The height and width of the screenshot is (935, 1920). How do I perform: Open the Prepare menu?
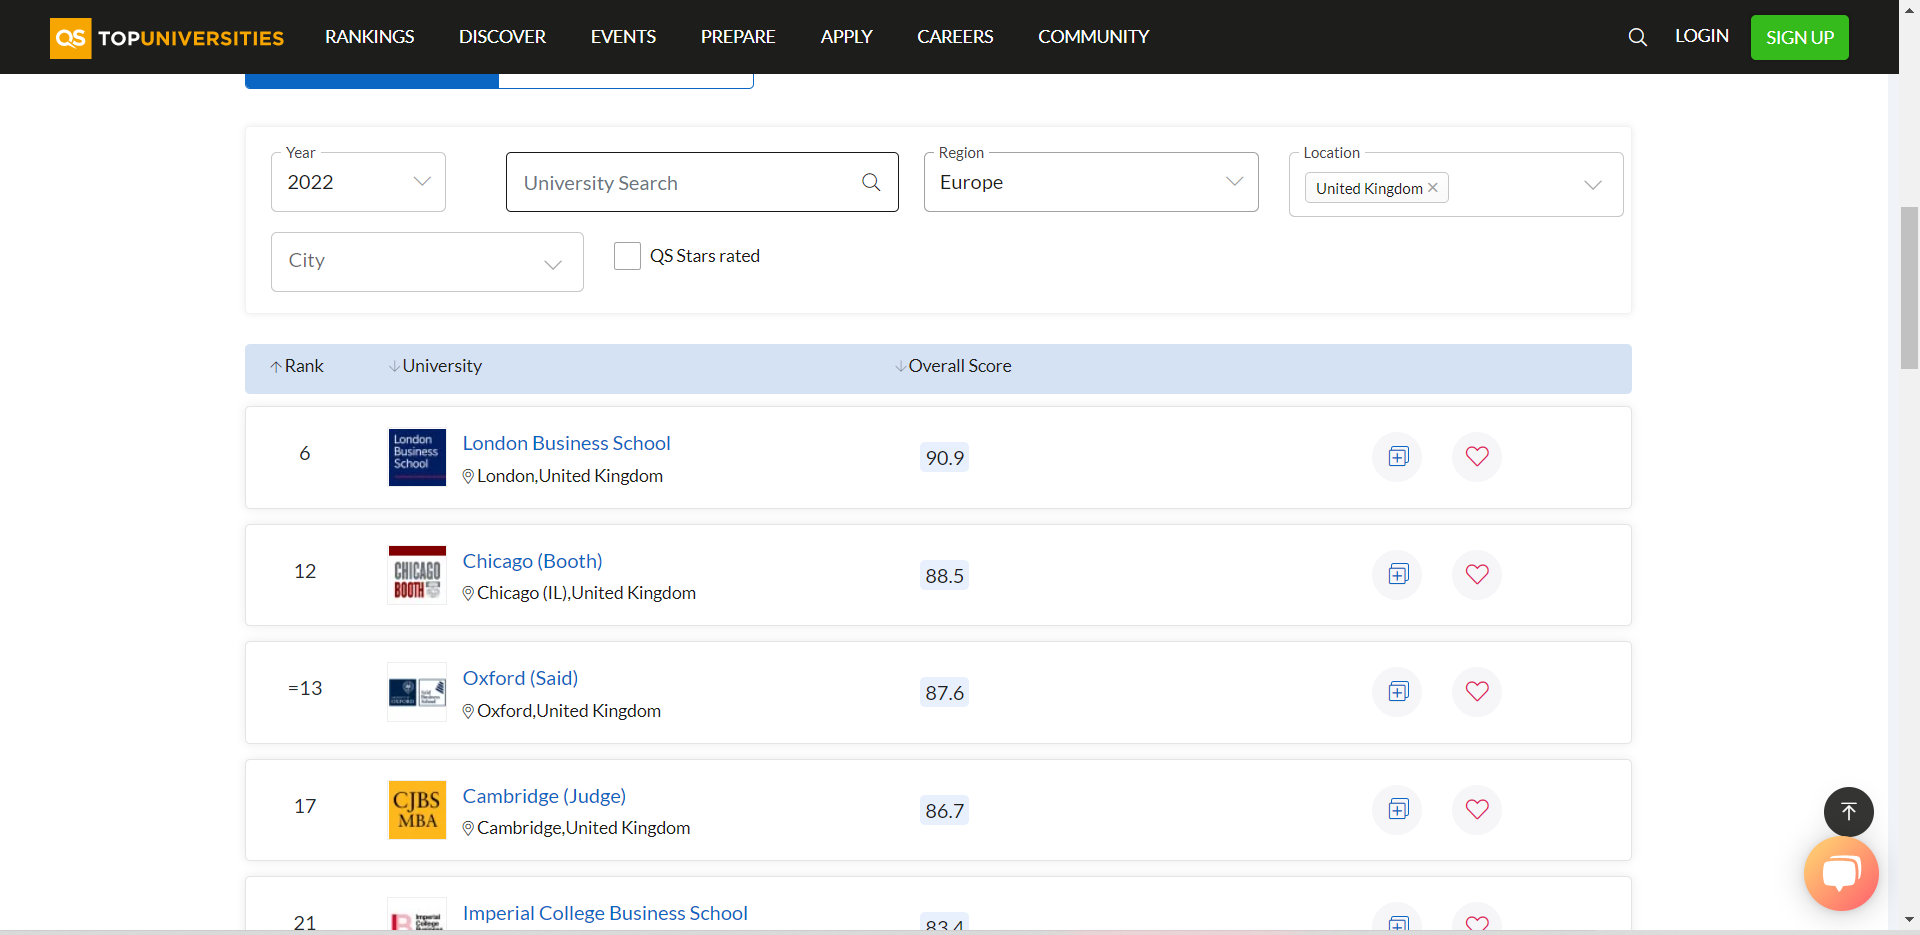(738, 37)
